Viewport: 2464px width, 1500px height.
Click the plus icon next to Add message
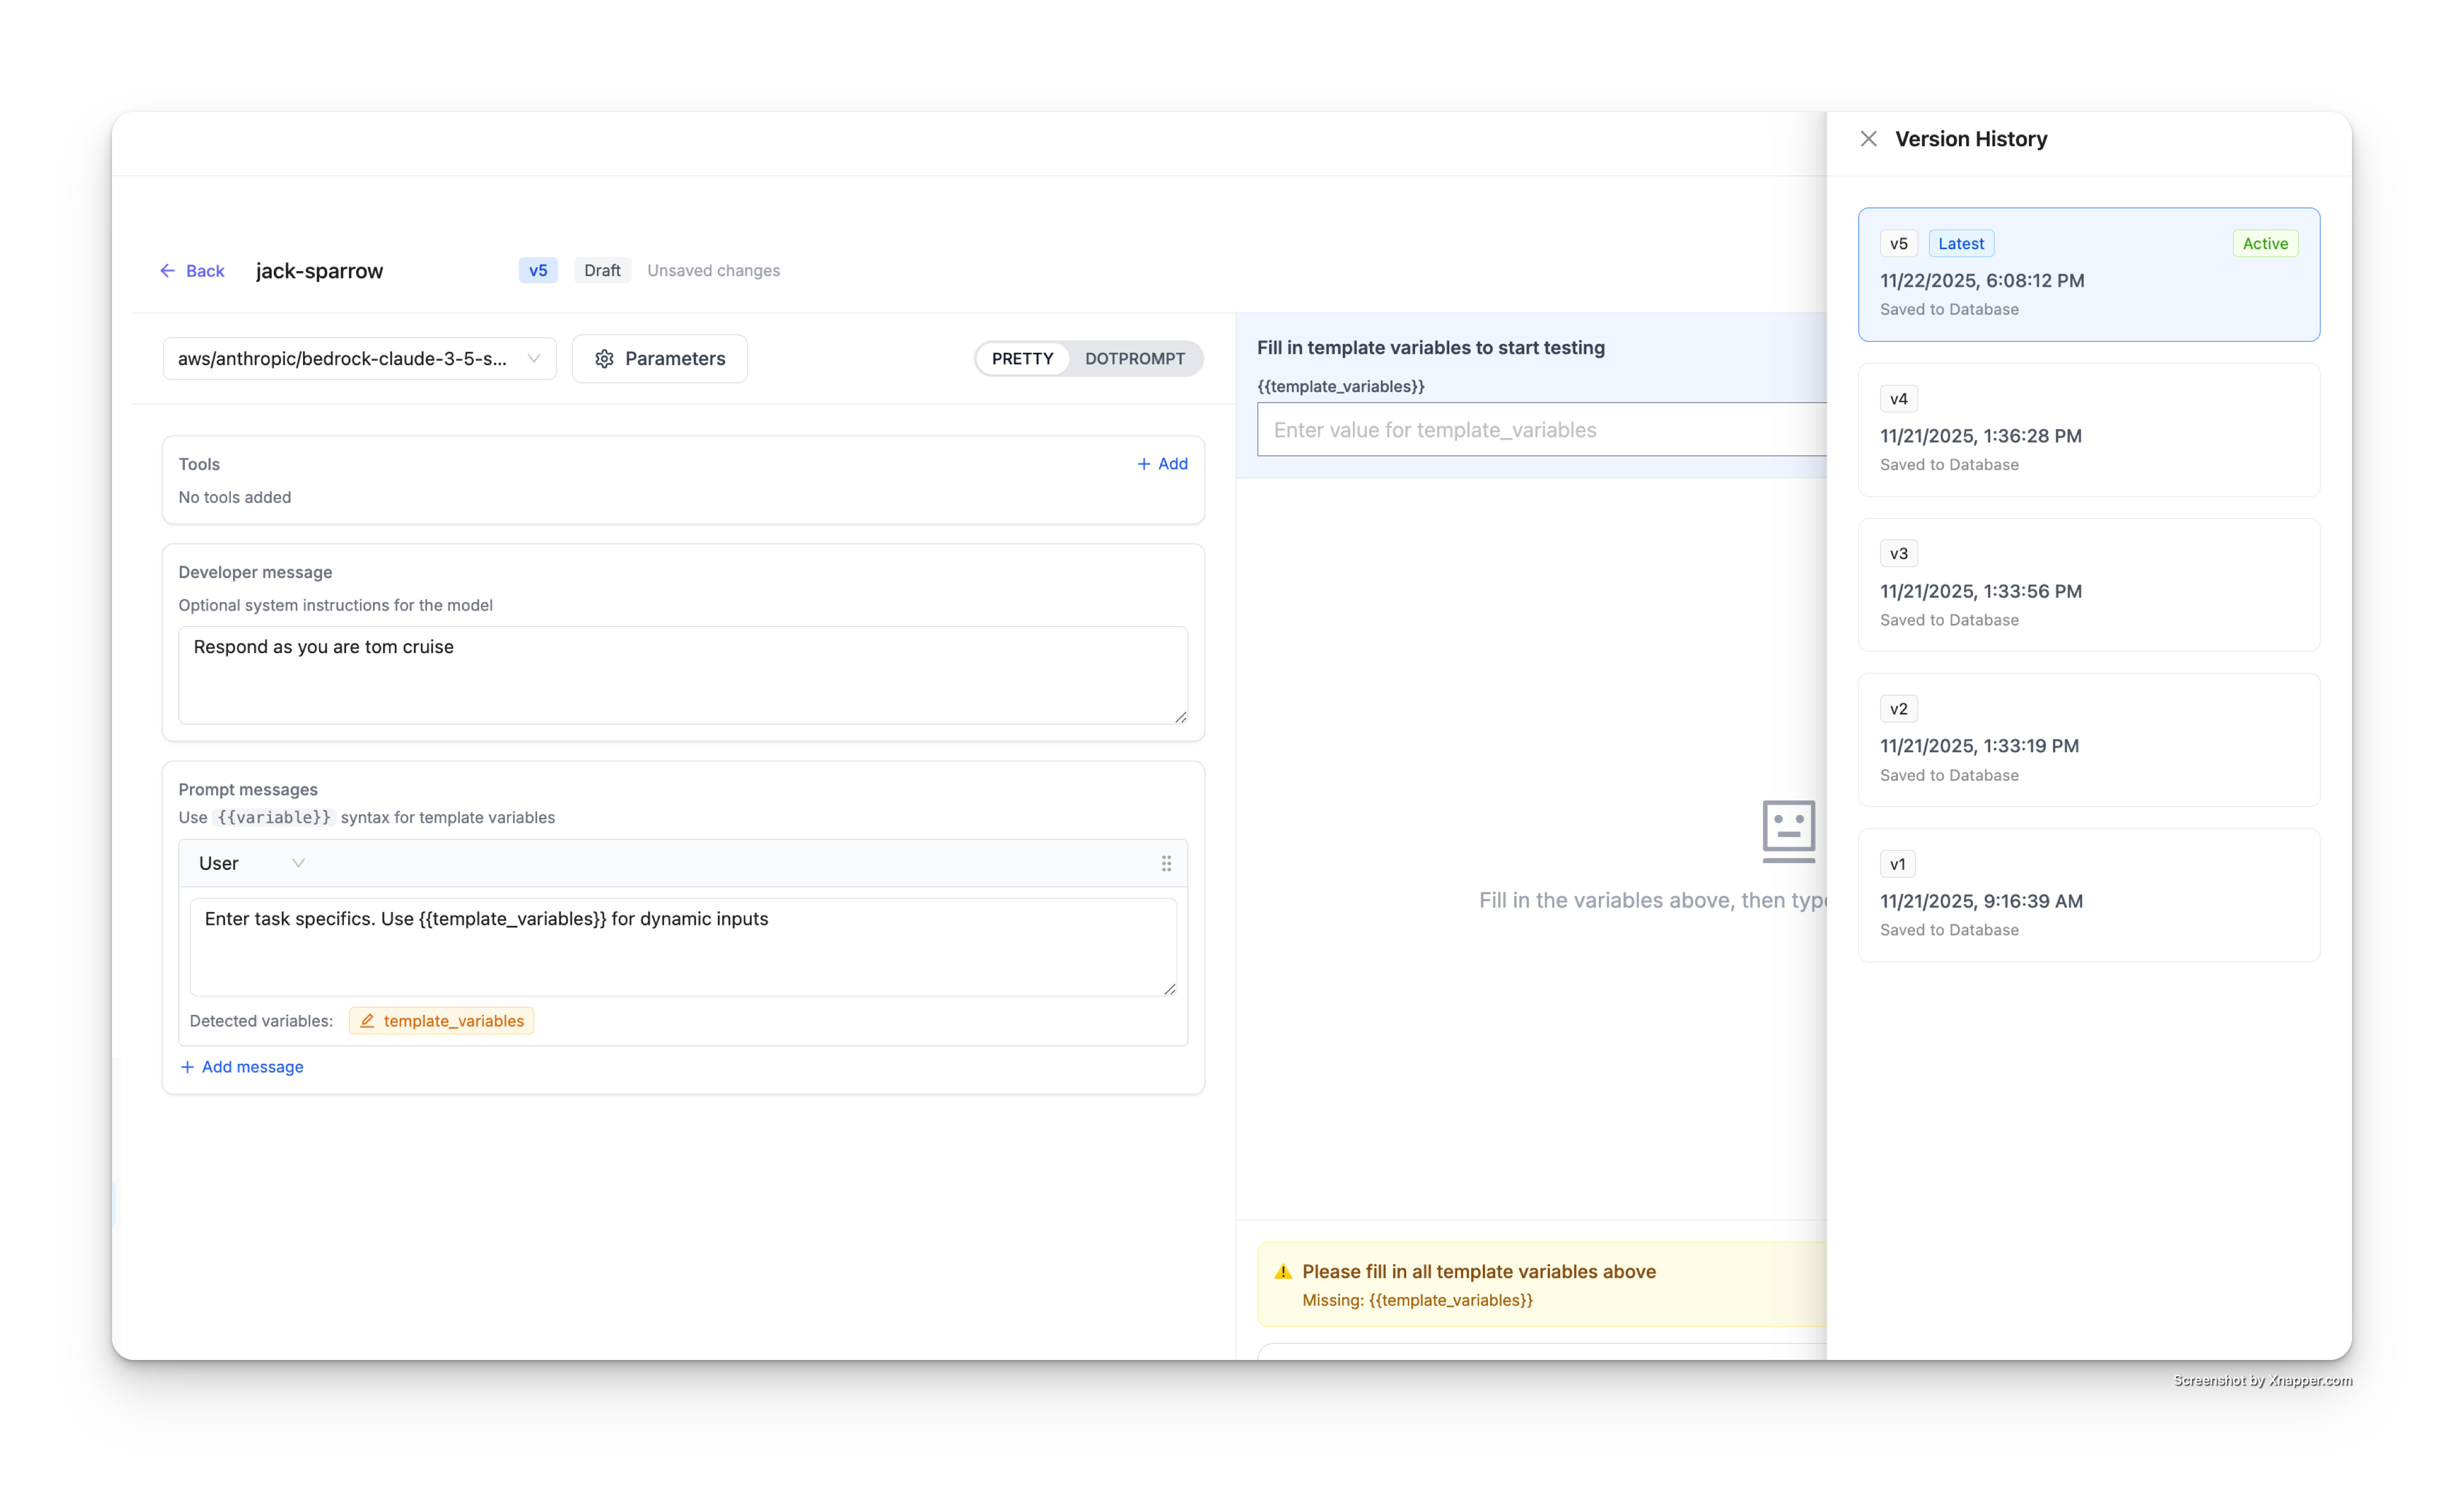pos(187,1067)
